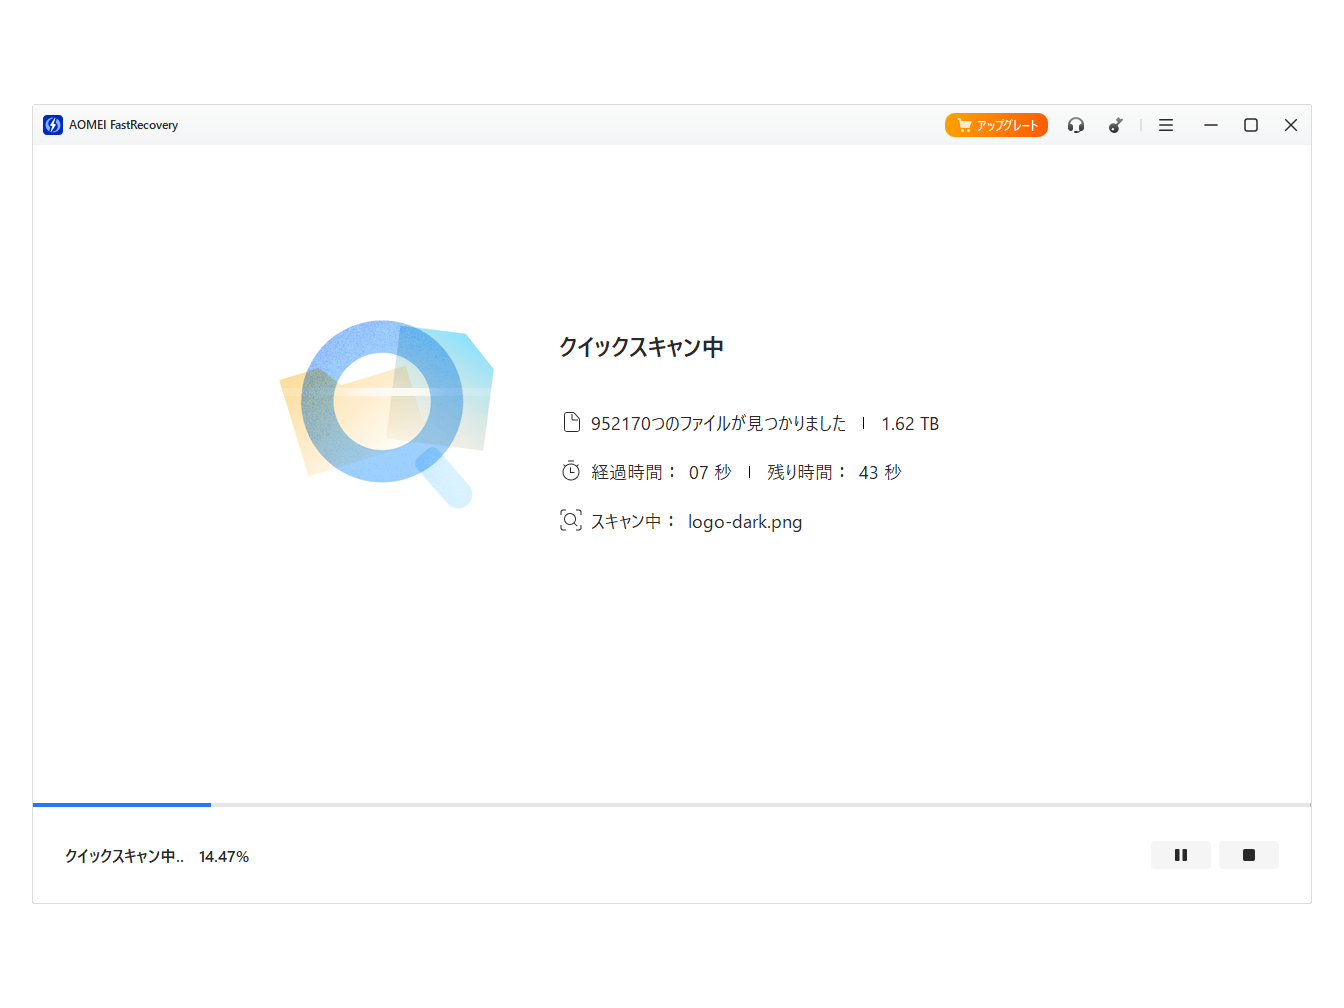Click the clock icon beside elapsed time
The height and width of the screenshot is (1008, 1344).
[x=571, y=471]
